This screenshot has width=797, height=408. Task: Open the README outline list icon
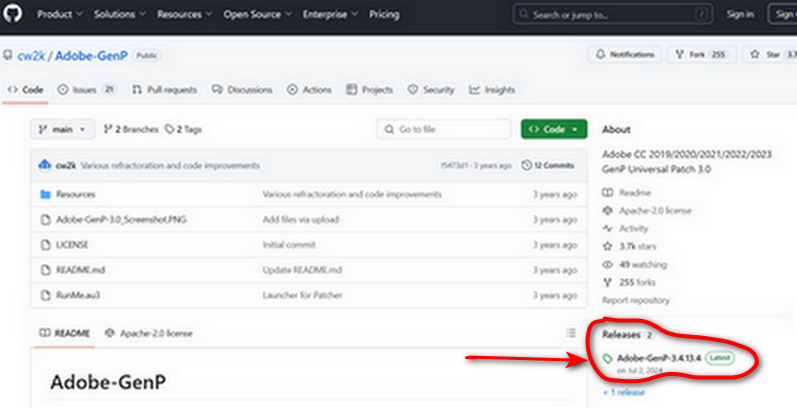571,333
